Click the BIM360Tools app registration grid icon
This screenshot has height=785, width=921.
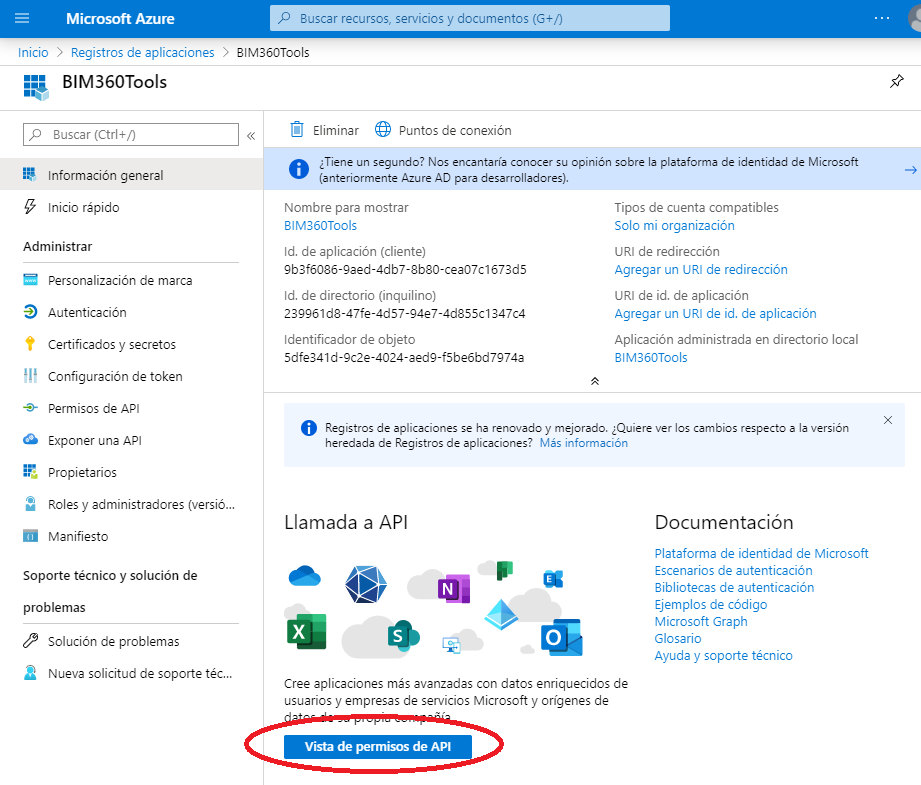click(36, 87)
